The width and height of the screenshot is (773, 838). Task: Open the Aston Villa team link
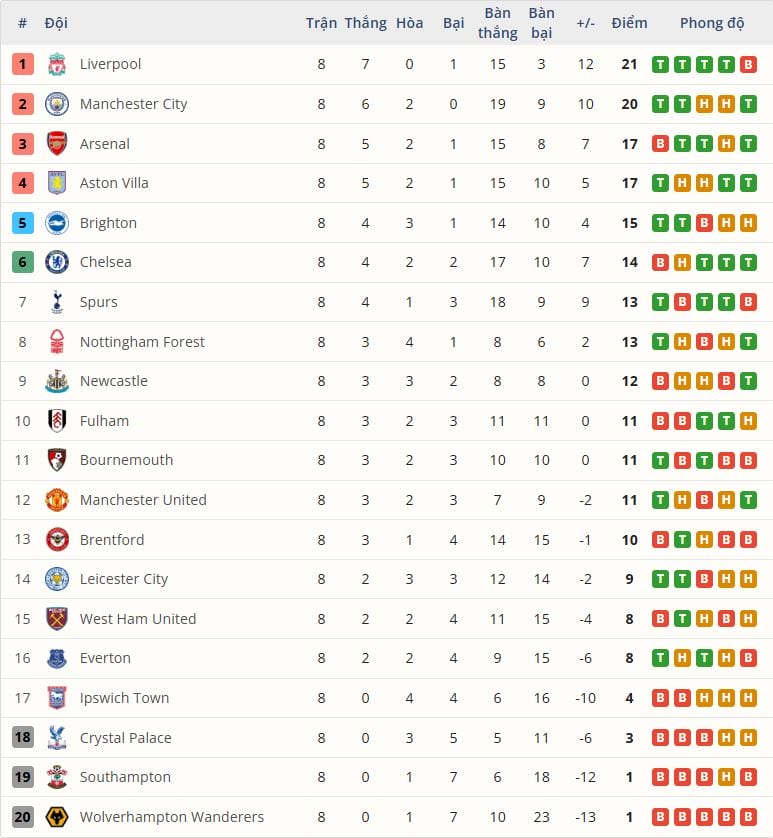(114, 183)
